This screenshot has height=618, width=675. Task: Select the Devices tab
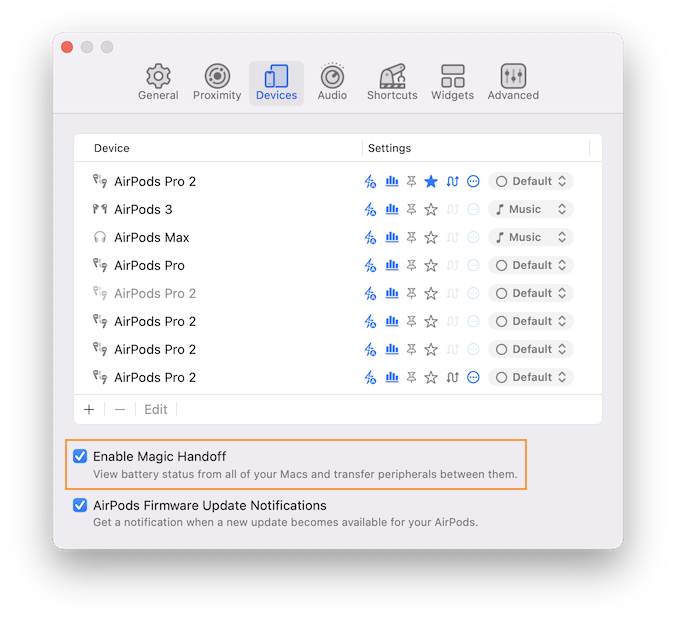276,83
